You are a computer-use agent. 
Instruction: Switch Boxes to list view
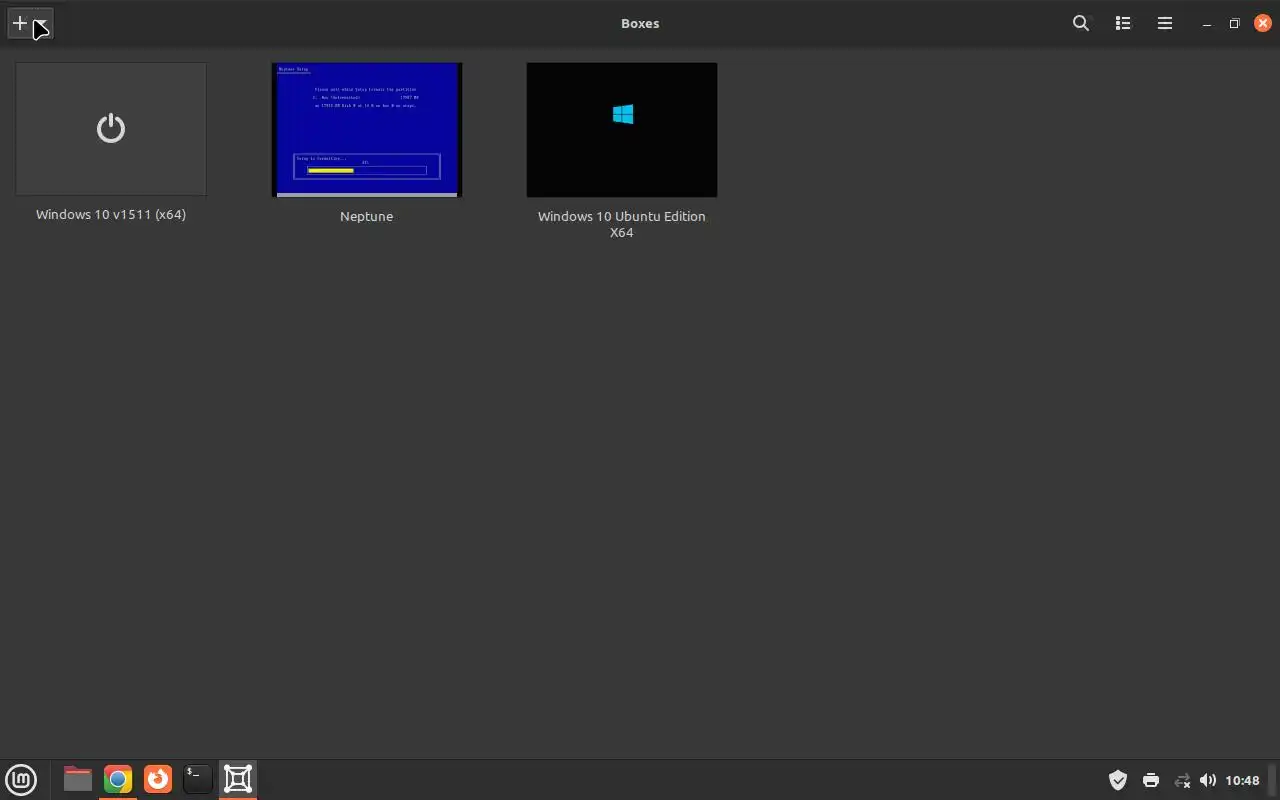click(x=1123, y=23)
